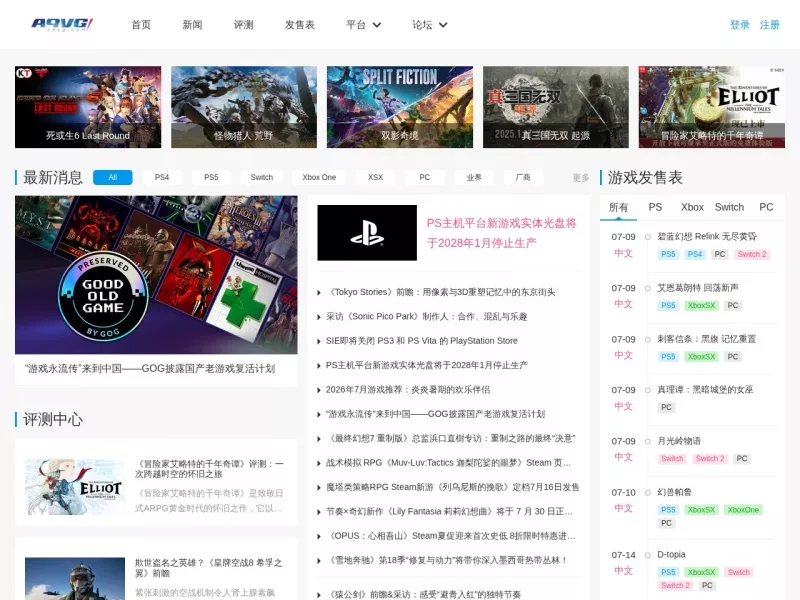The width and height of the screenshot is (800, 600).
Task: Open the 真三国无双 起源 banner
Action: coord(556,107)
